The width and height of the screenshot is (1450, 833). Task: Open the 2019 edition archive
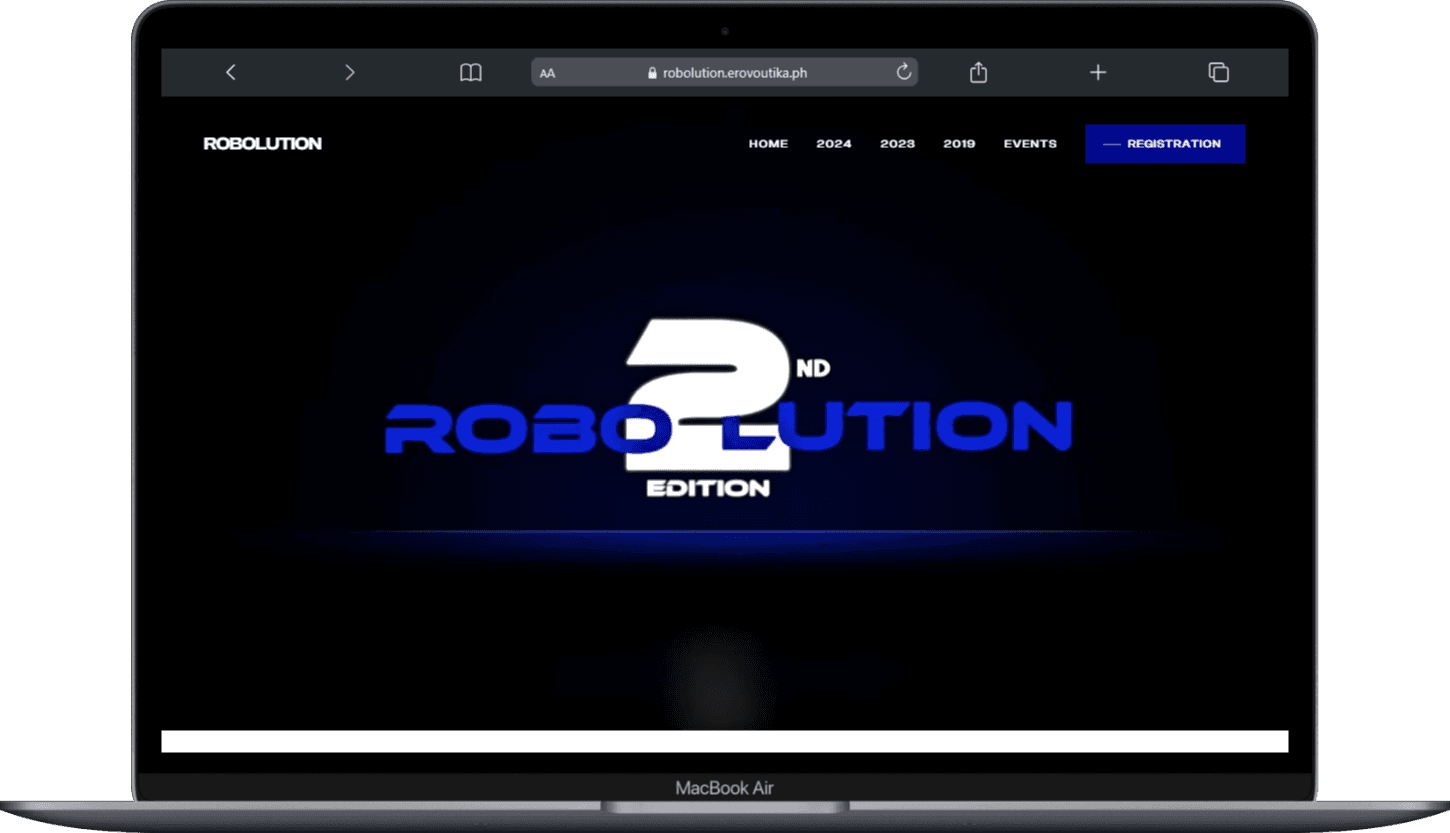pos(959,143)
